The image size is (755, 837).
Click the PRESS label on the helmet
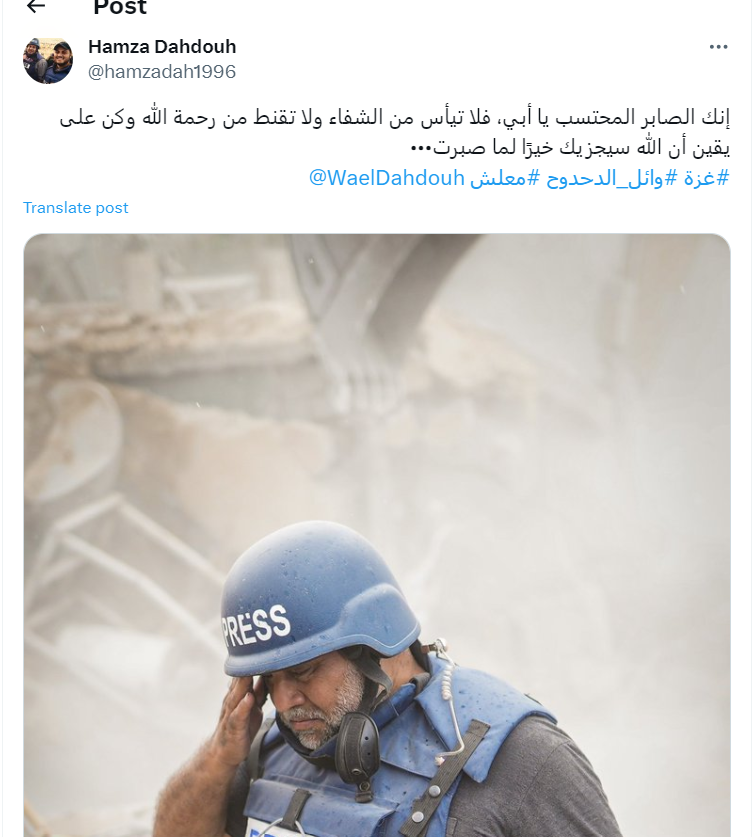(256, 625)
